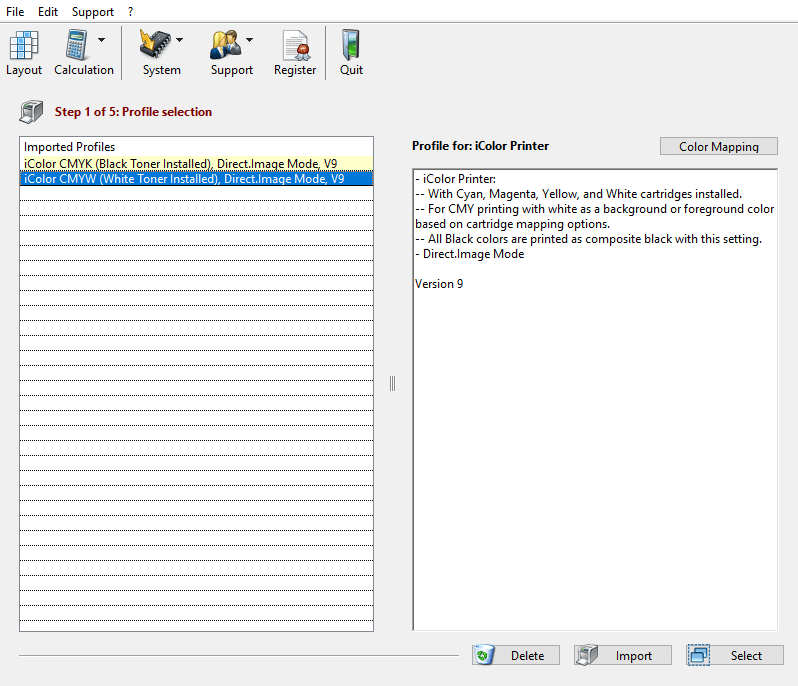Viewport: 798px width, 686px height.
Task: Click the panel splitter handle
Action: point(392,383)
